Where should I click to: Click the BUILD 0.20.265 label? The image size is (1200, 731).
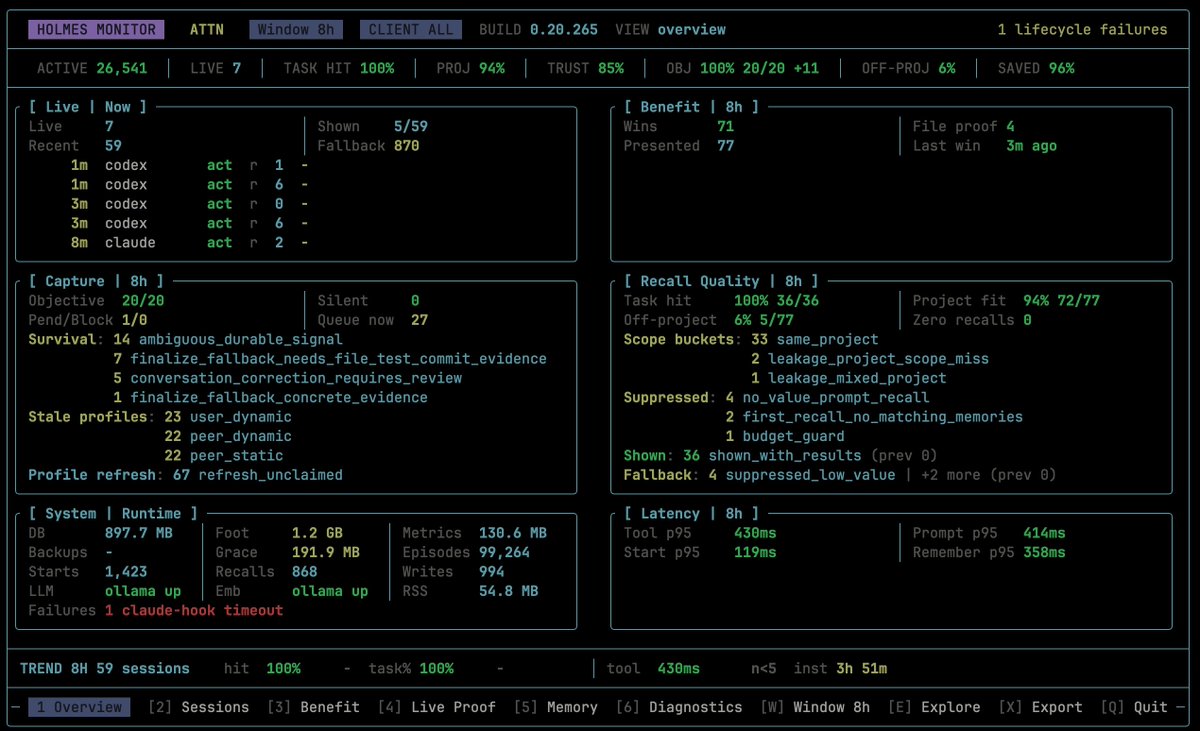point(538,30)
